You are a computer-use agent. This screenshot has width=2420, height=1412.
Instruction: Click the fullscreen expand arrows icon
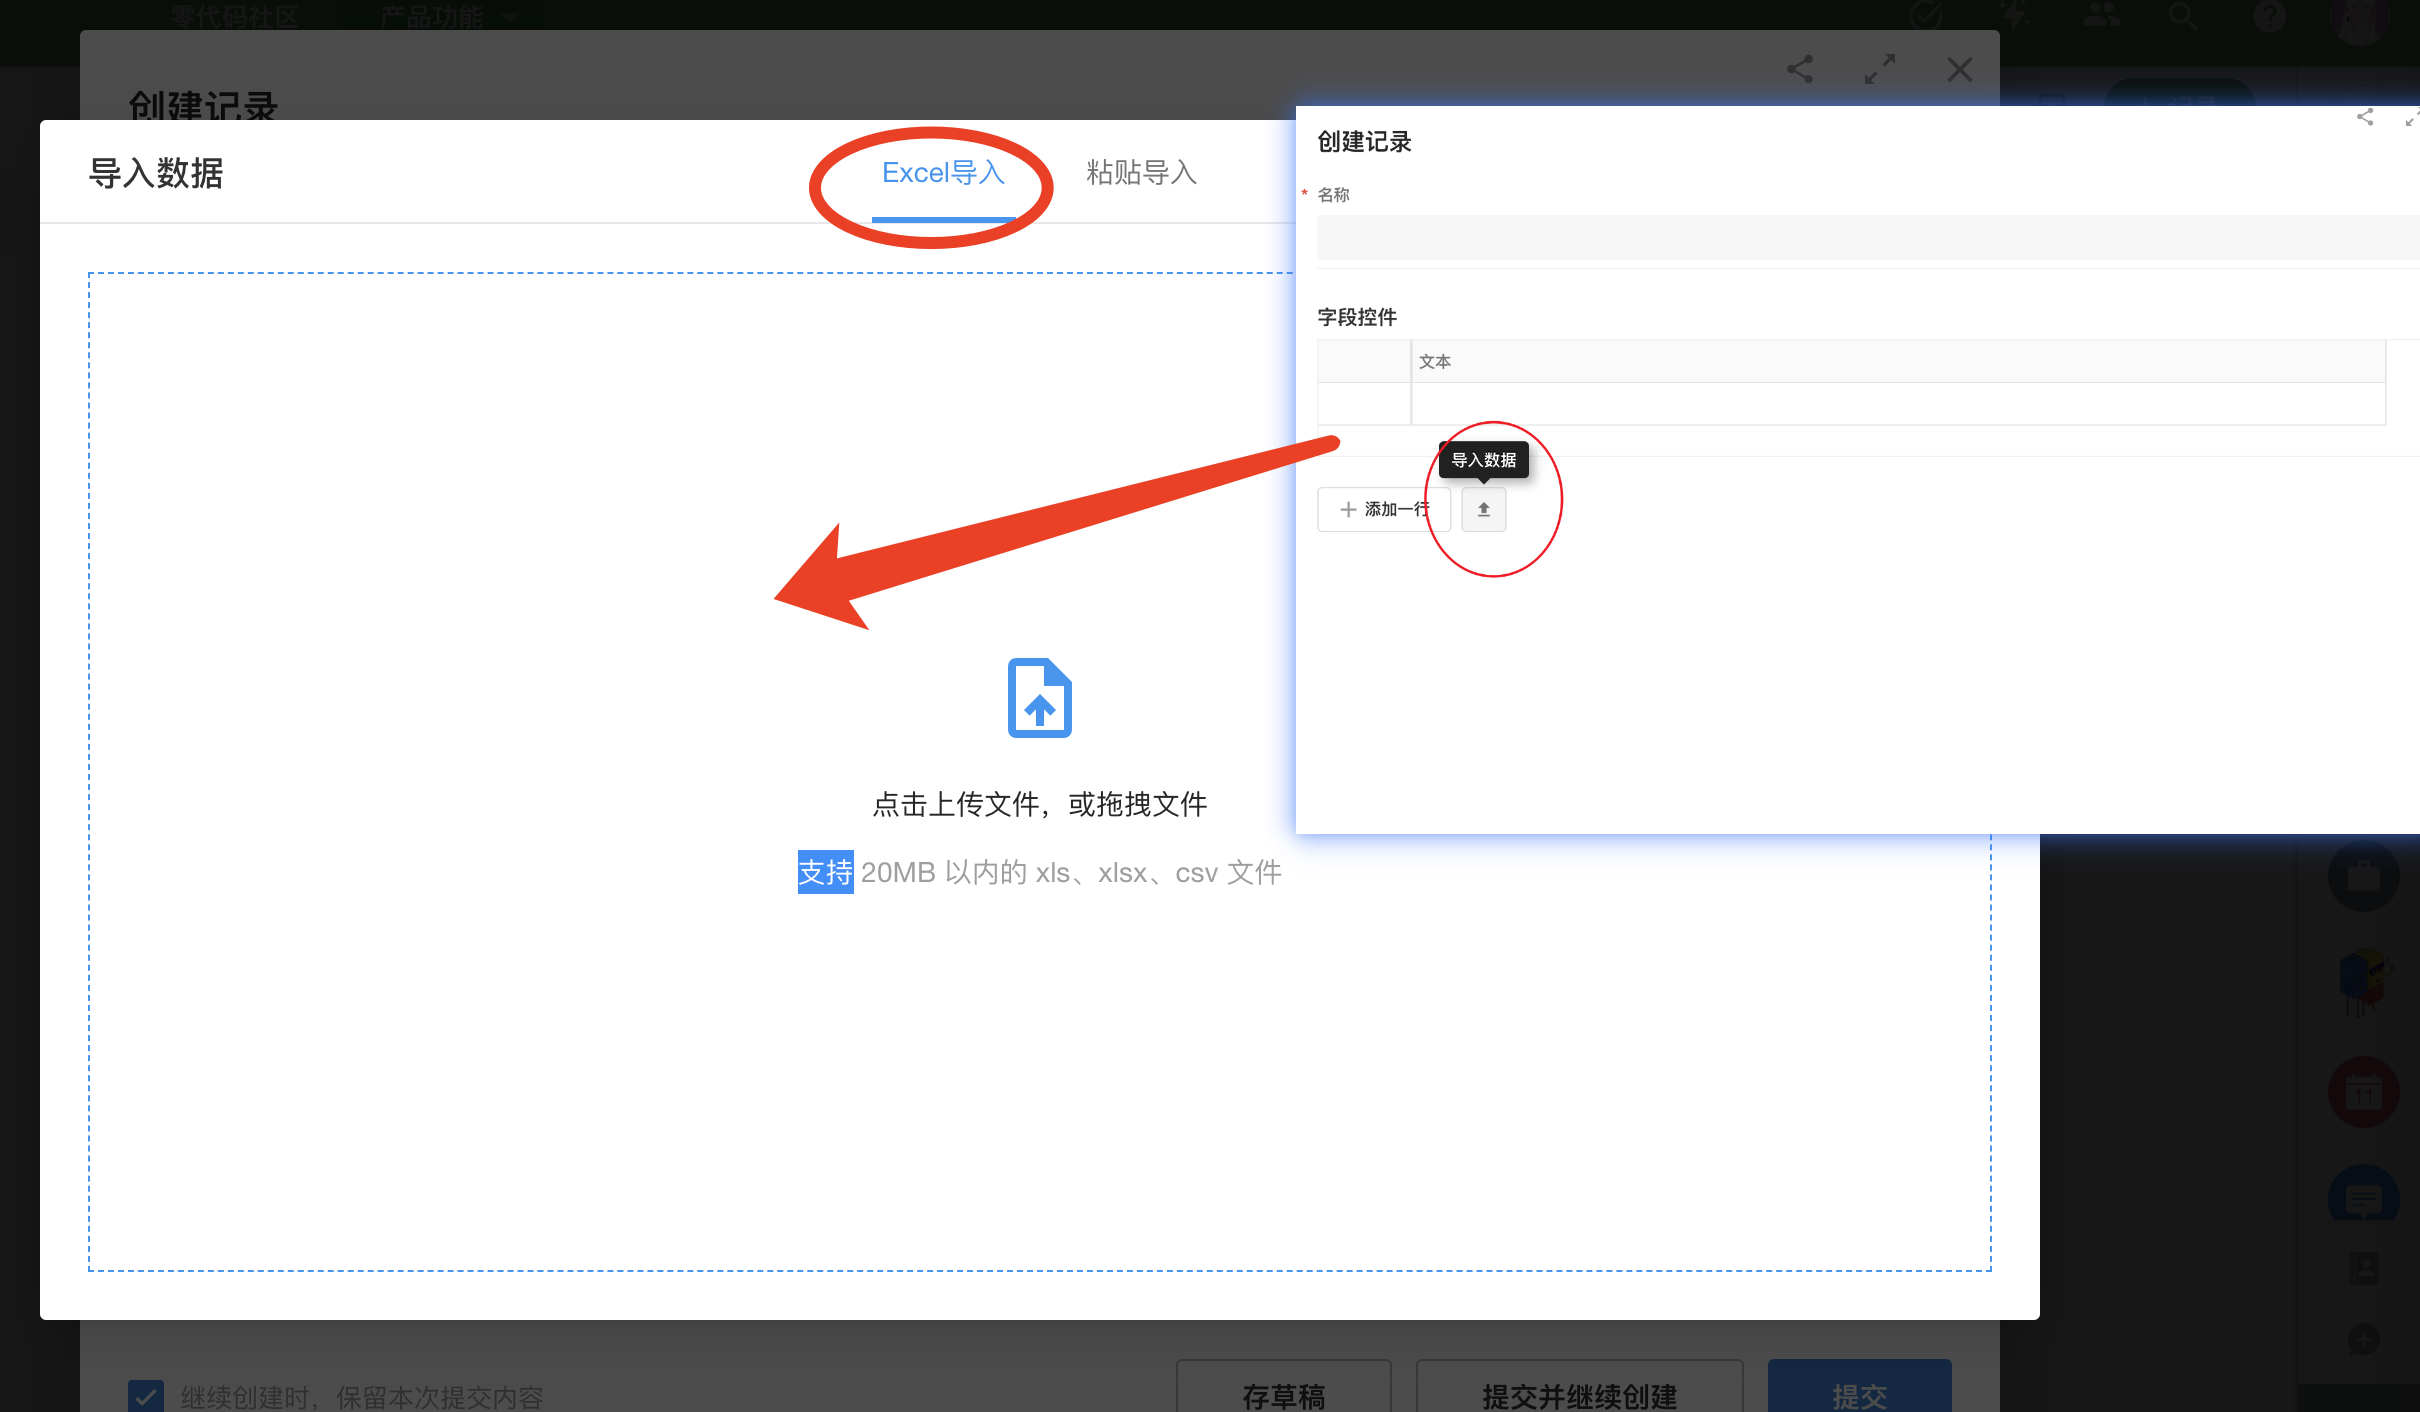1880,69
